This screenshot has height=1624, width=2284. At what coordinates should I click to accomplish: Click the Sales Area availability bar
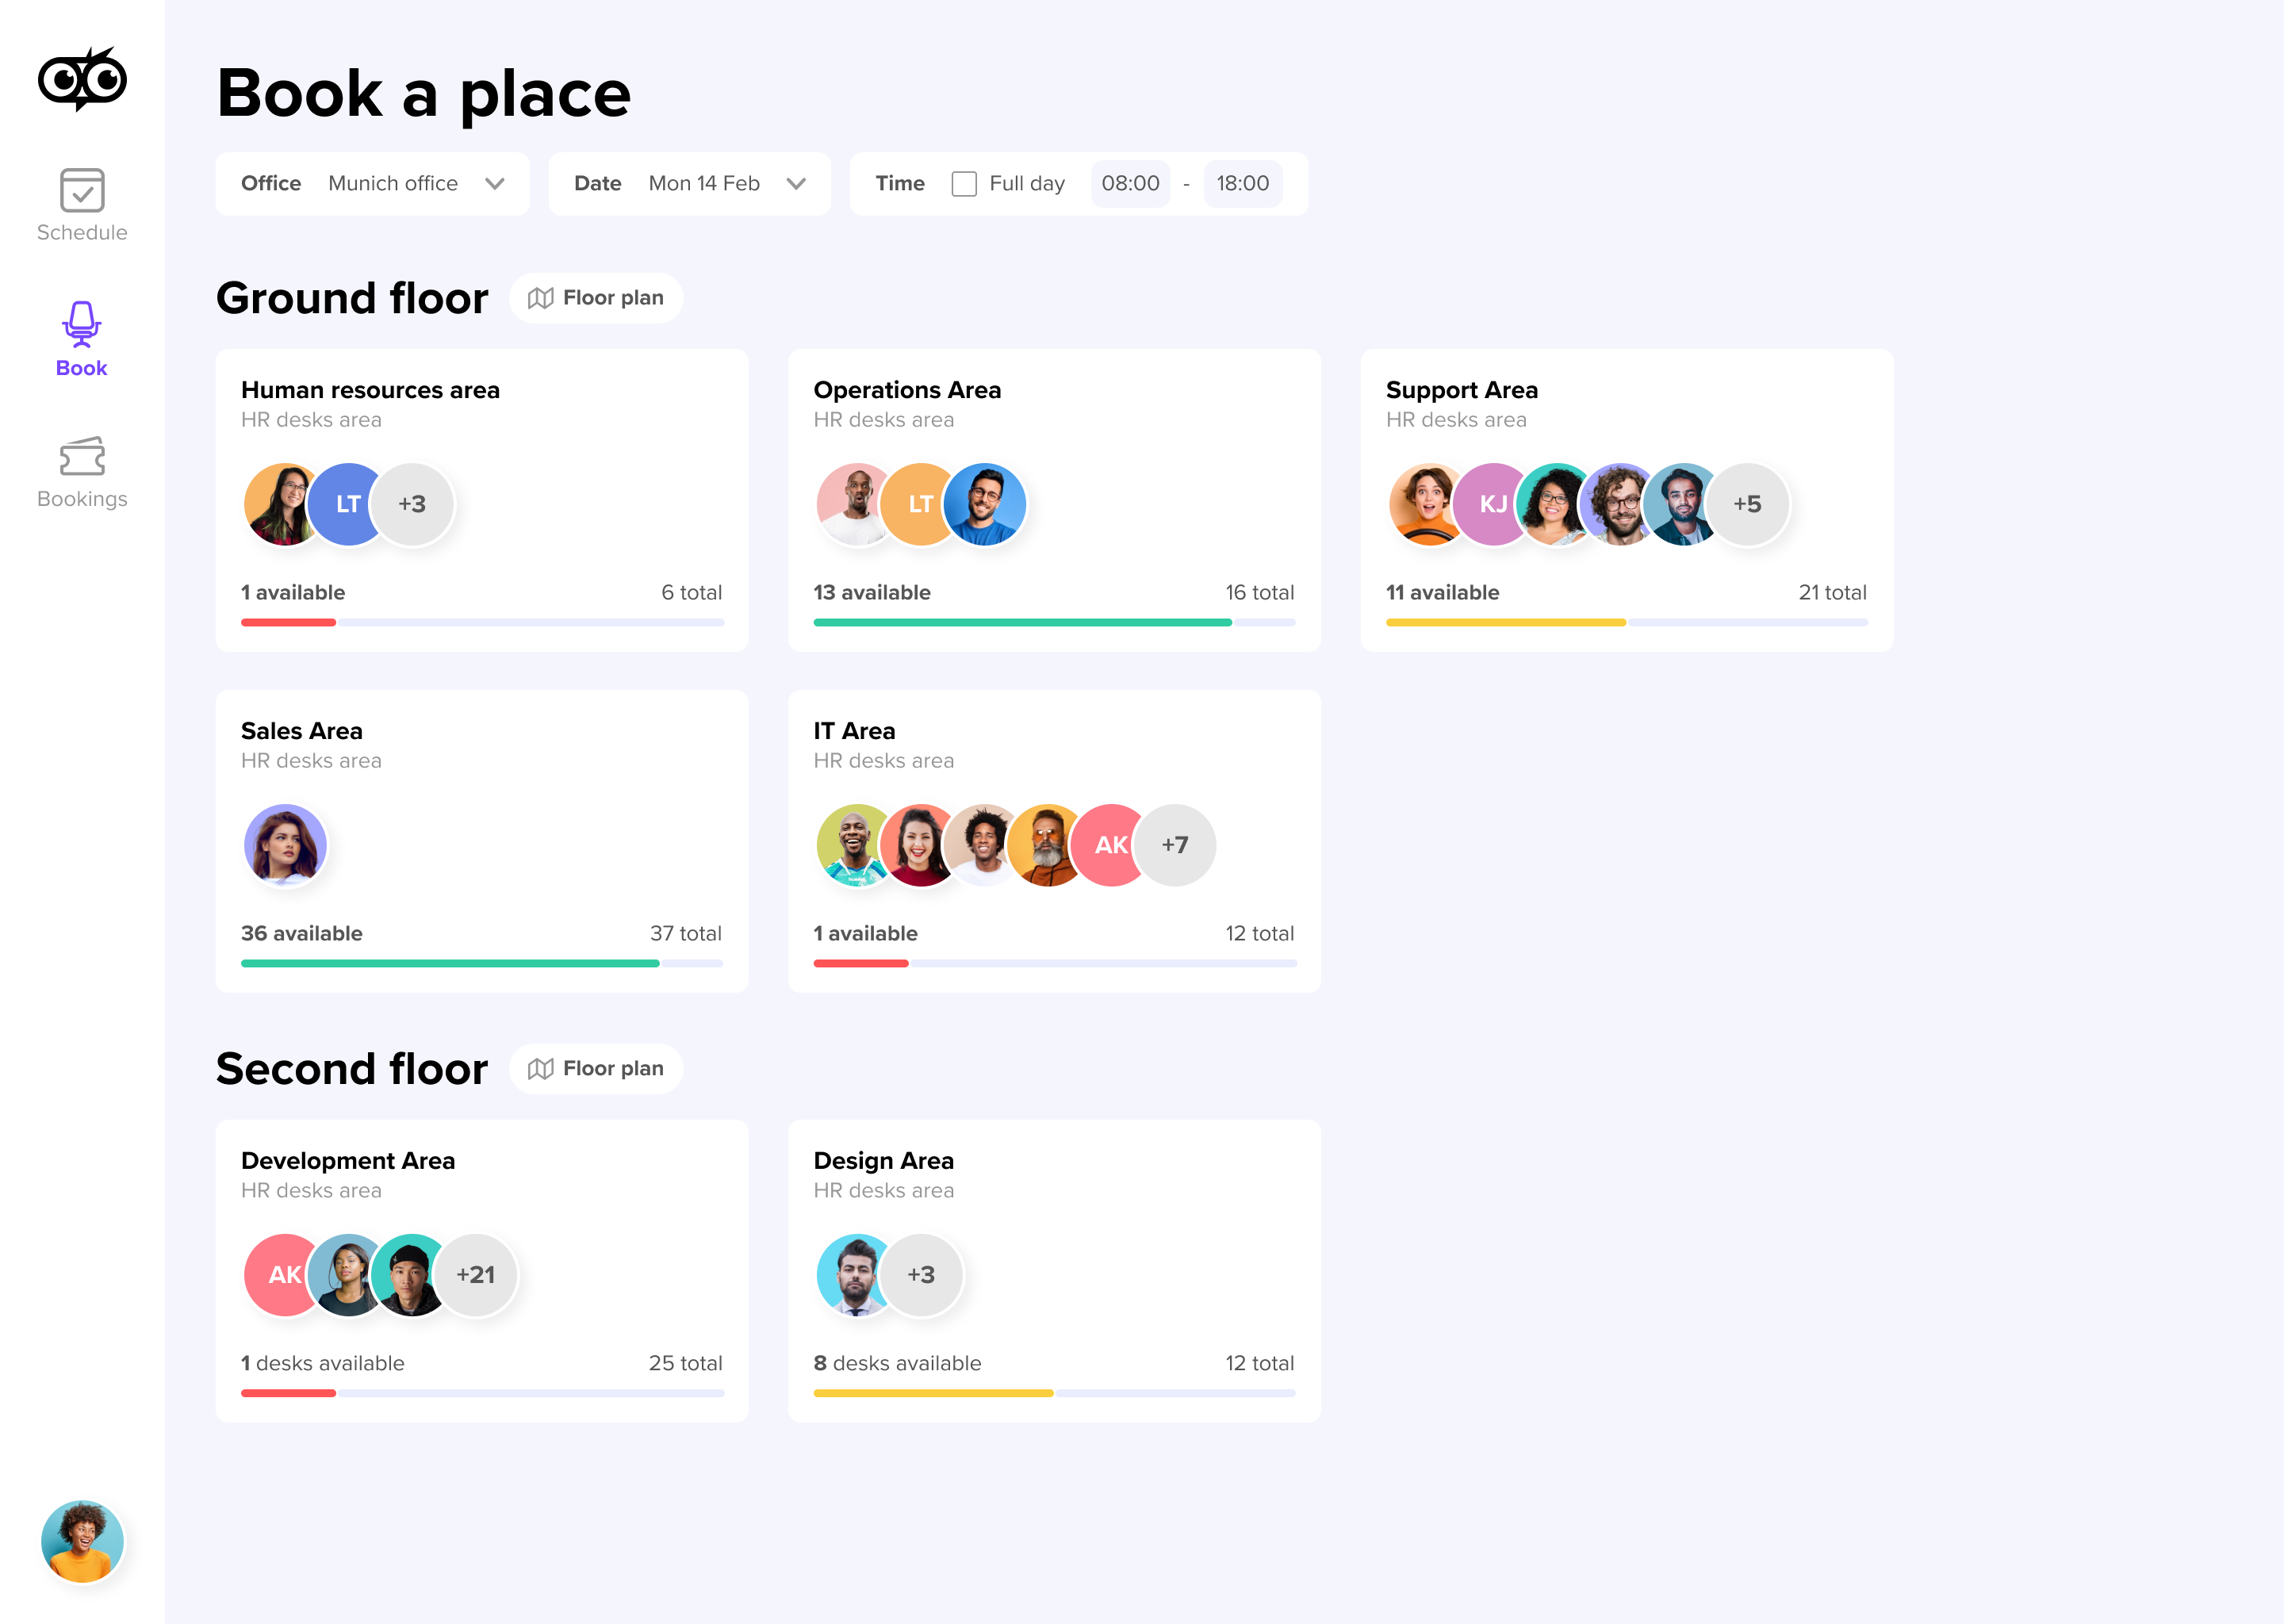click(x=482, y=962)
